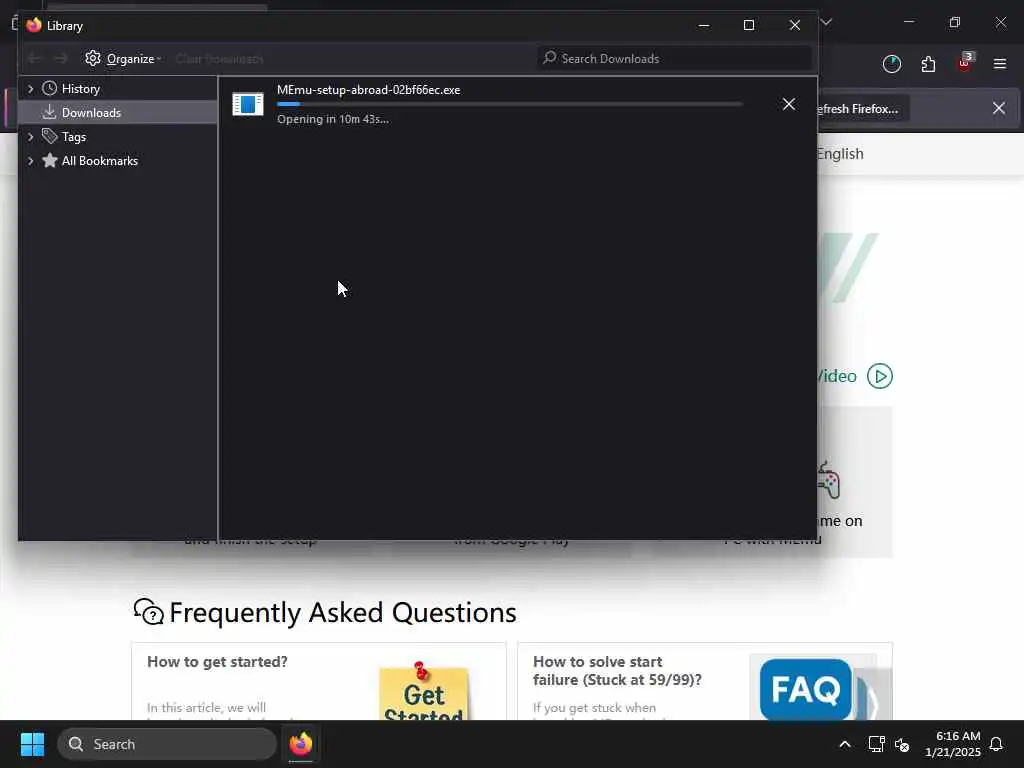Click the taskbar Search box
This screenshot has width=1024, height=768.
pyautogui.click(x=167, y=744)
